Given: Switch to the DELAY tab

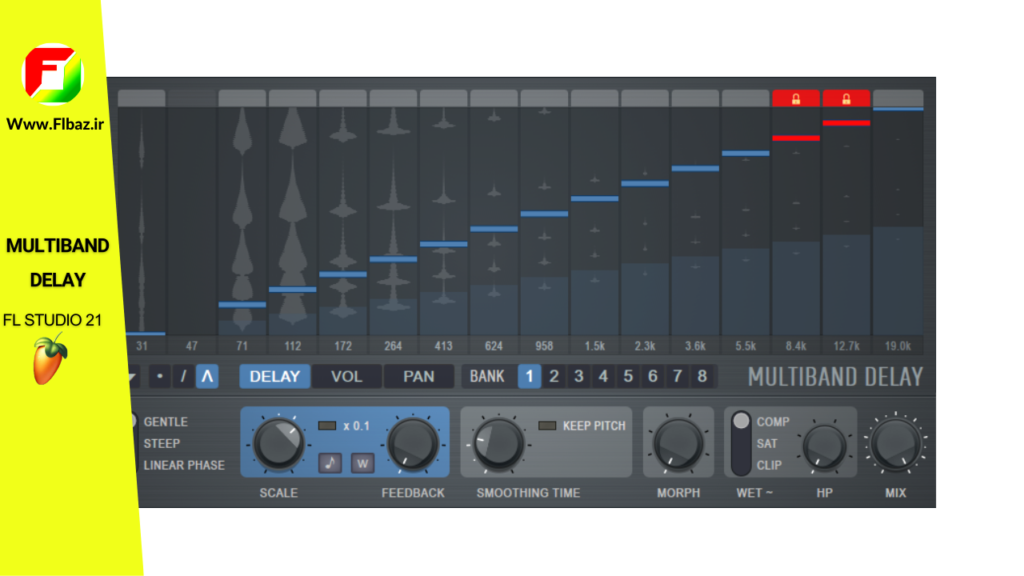Looking at the screenshot, I should 274,377.
